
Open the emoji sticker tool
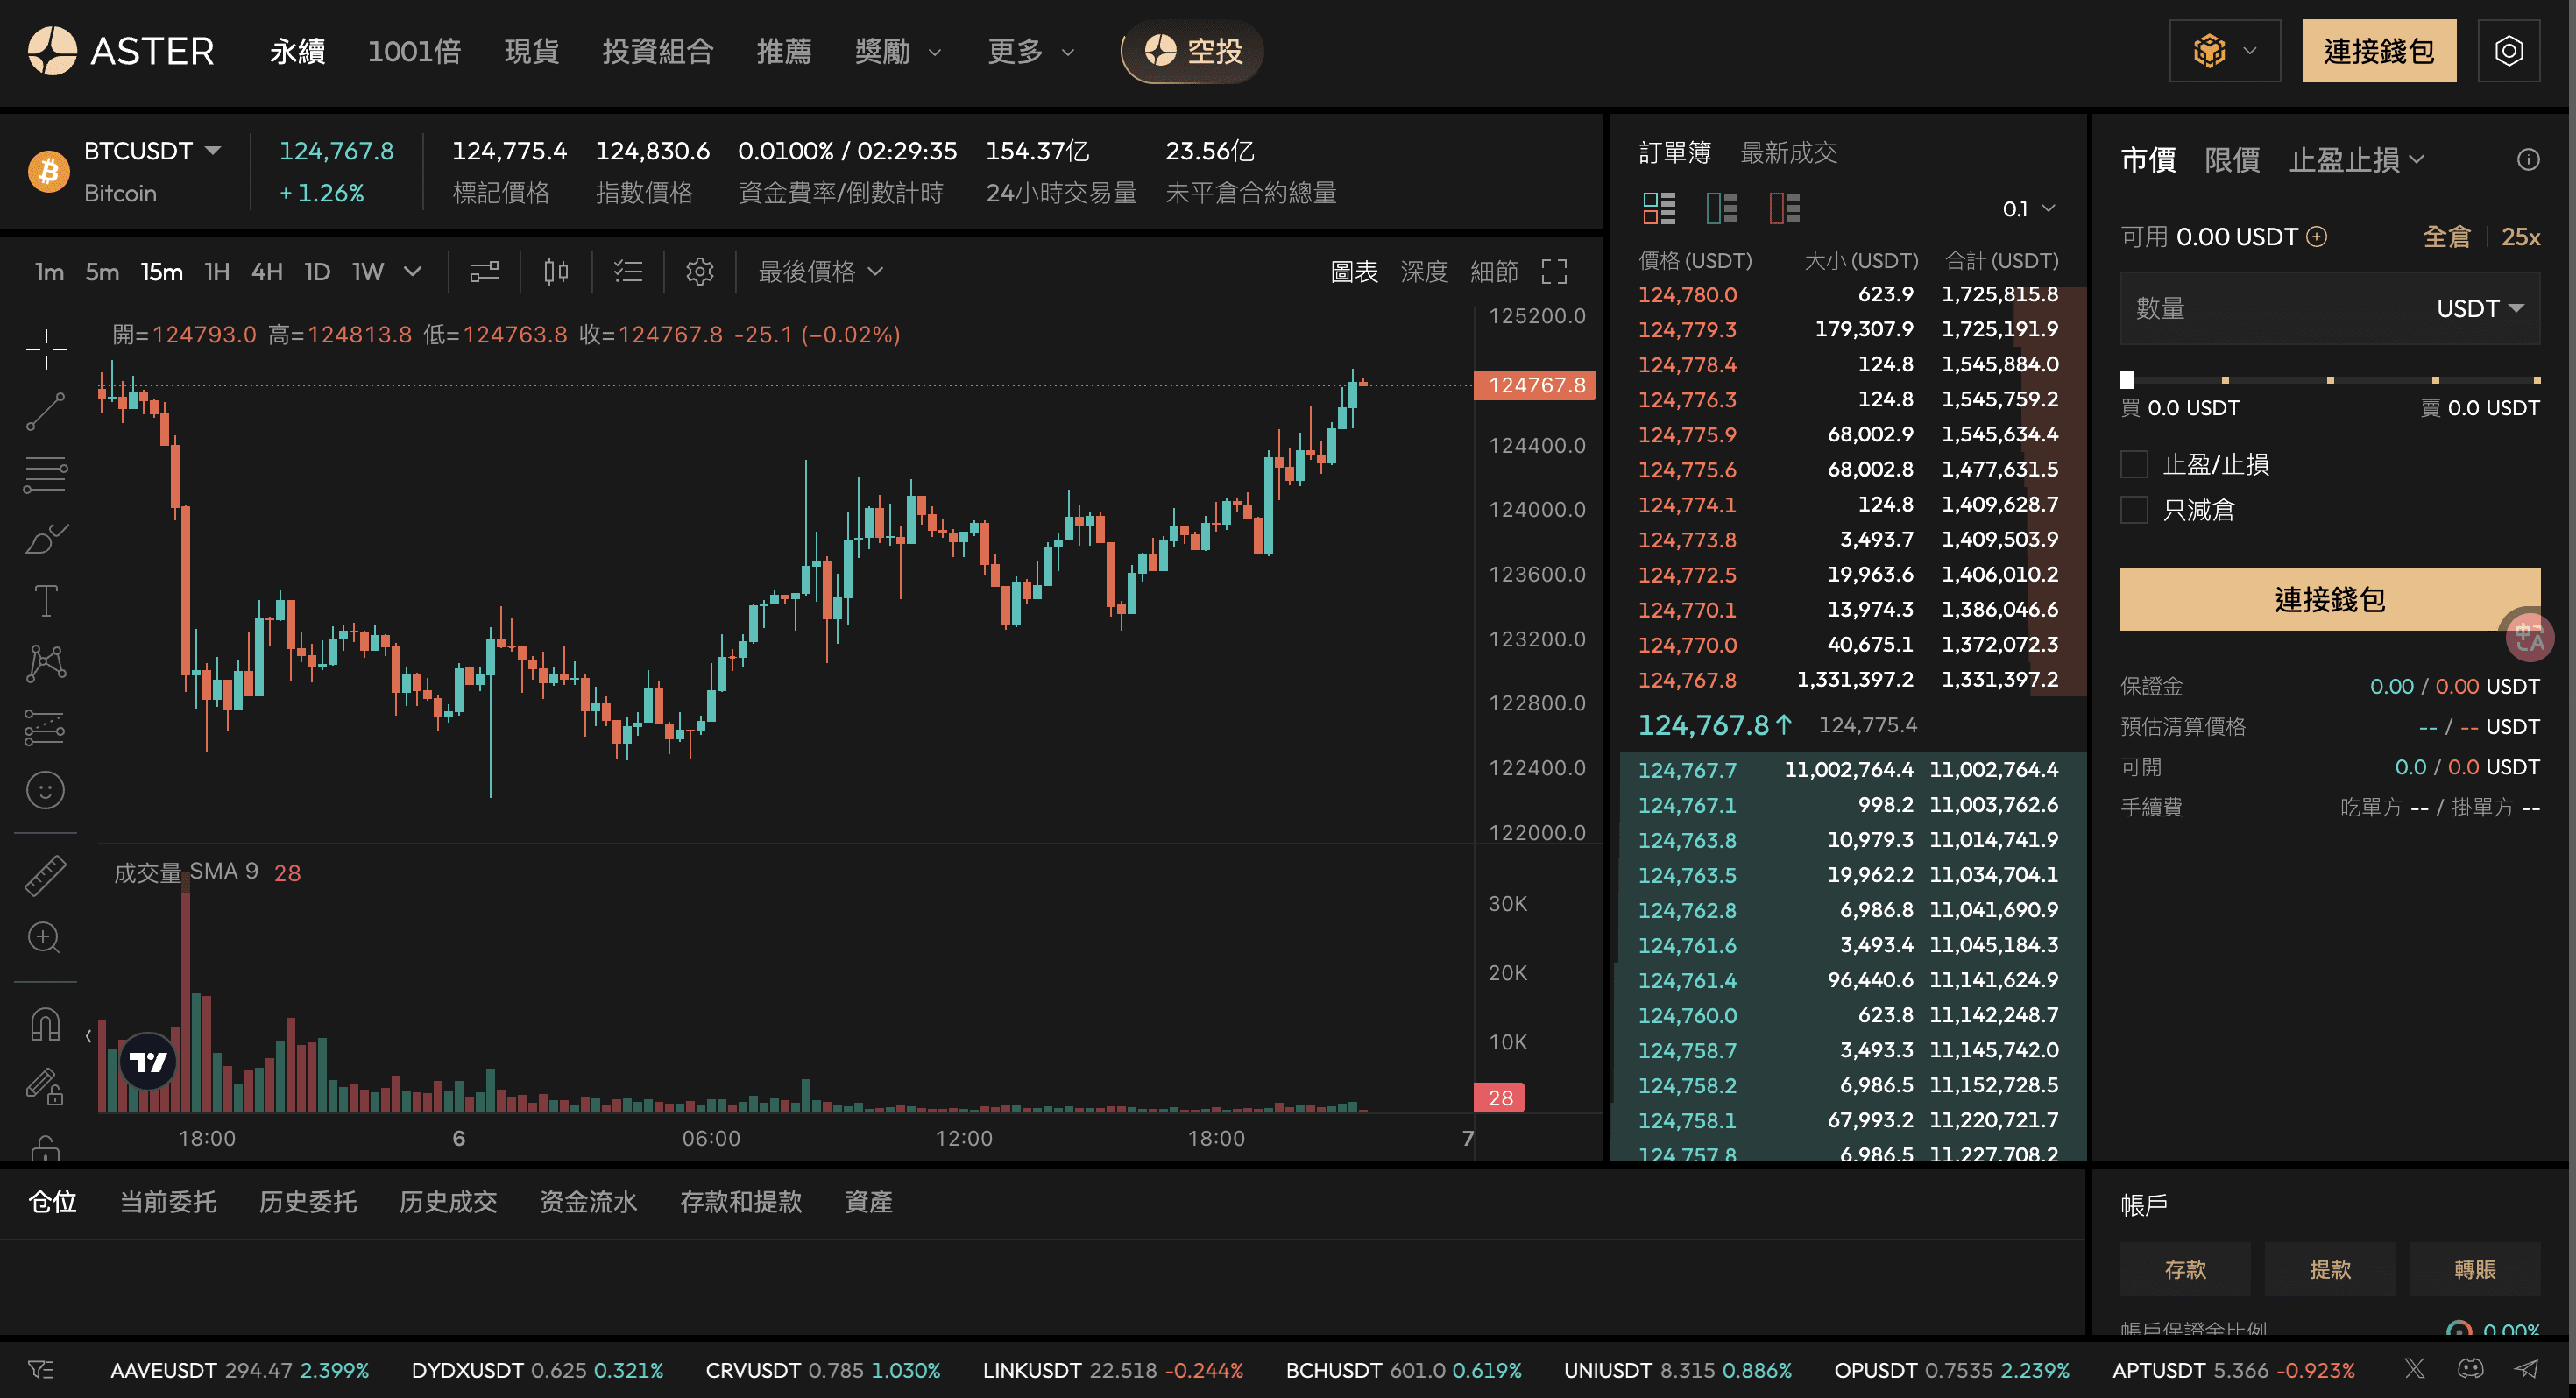coord(46,791)
